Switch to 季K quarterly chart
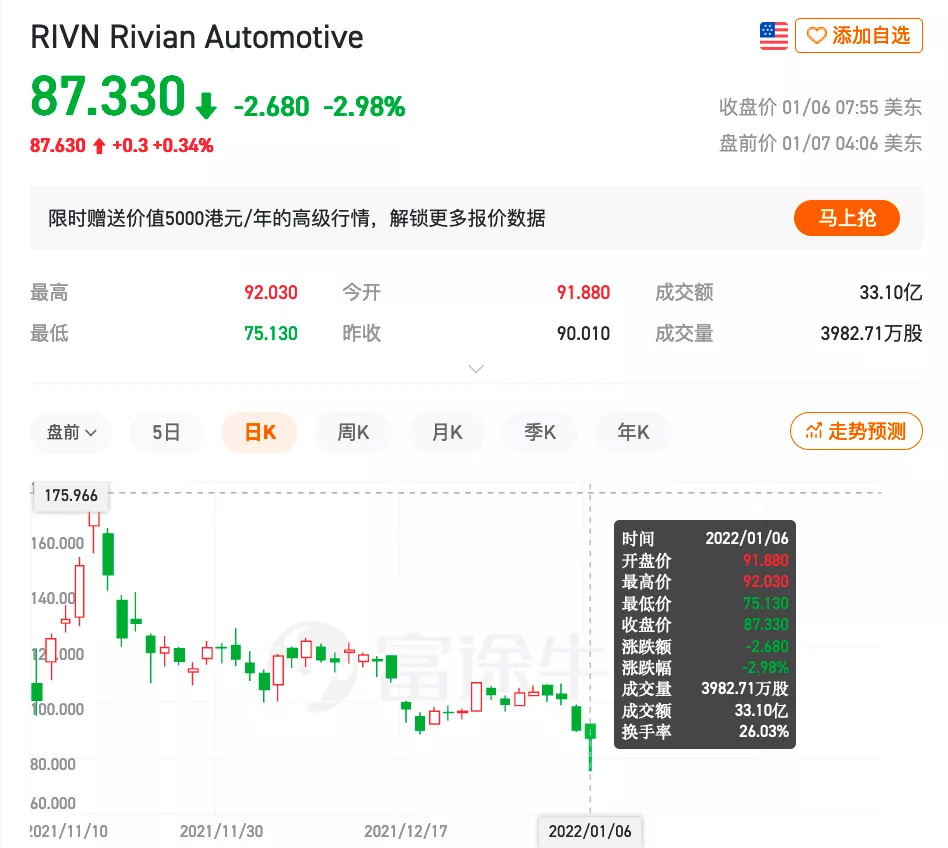 point(540,432)
